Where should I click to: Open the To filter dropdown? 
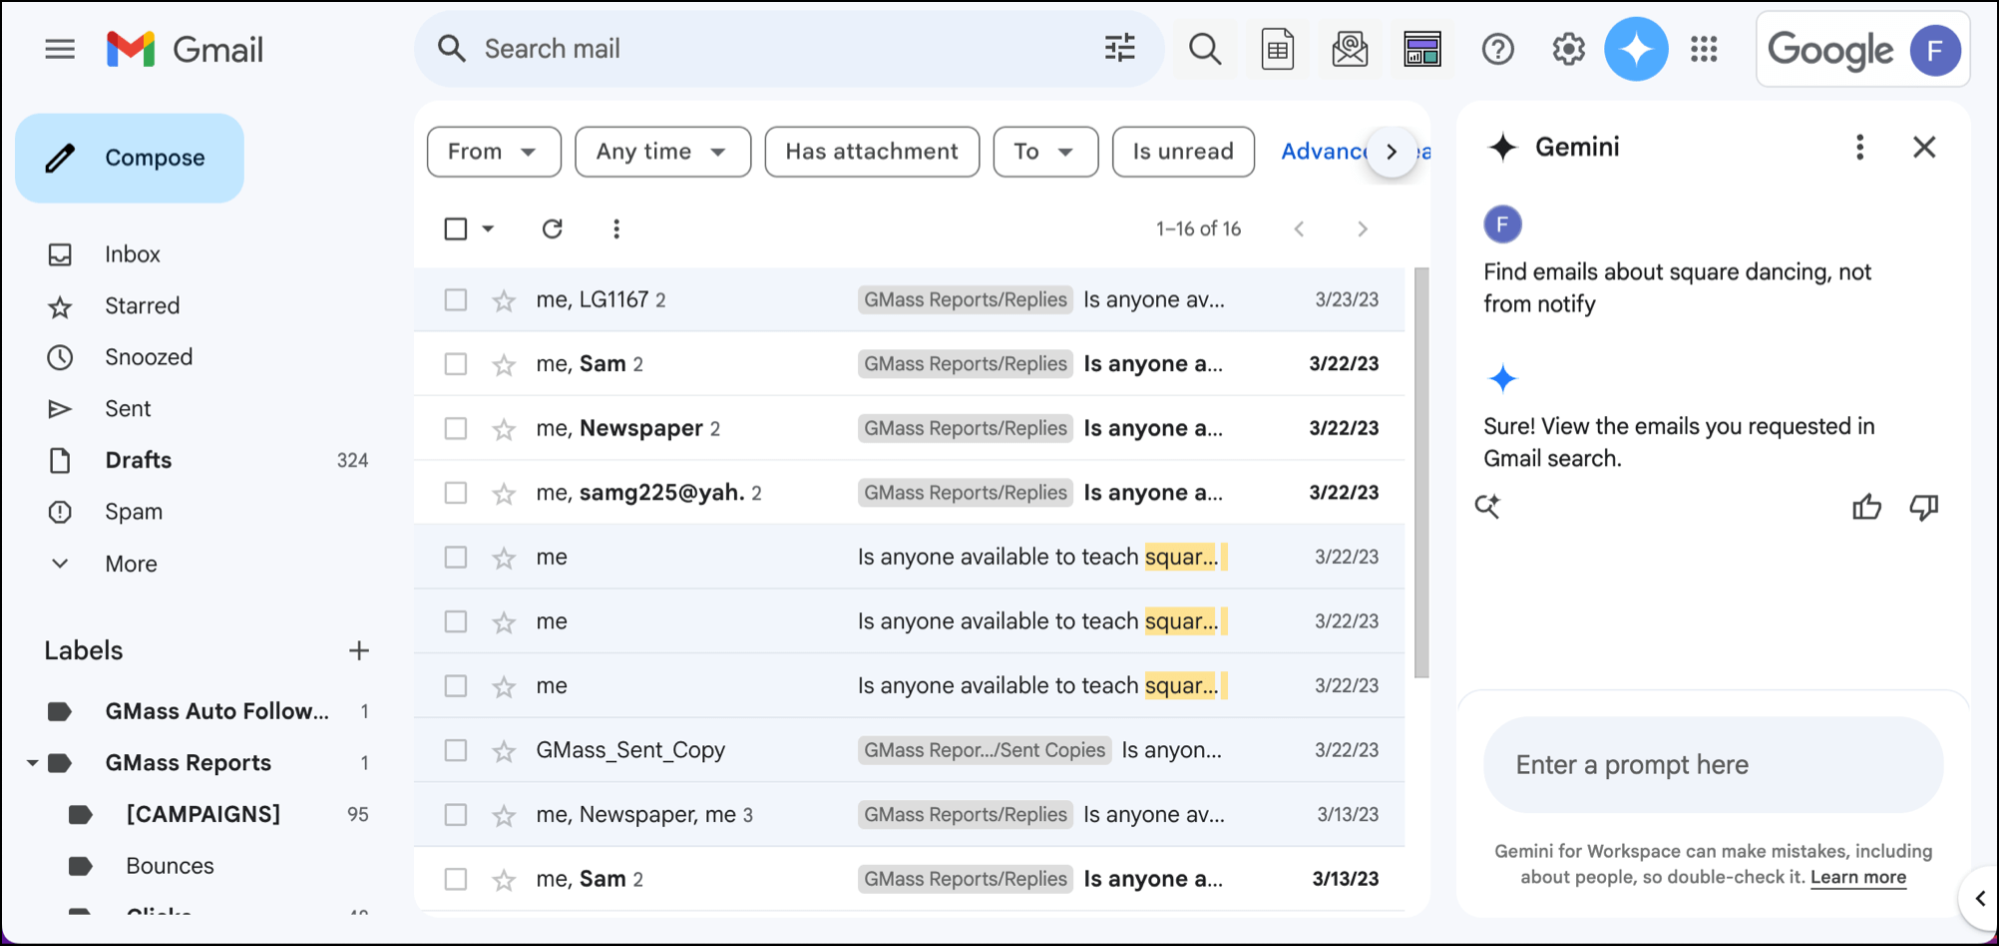pyautogui.click(x=1045, y=152)
